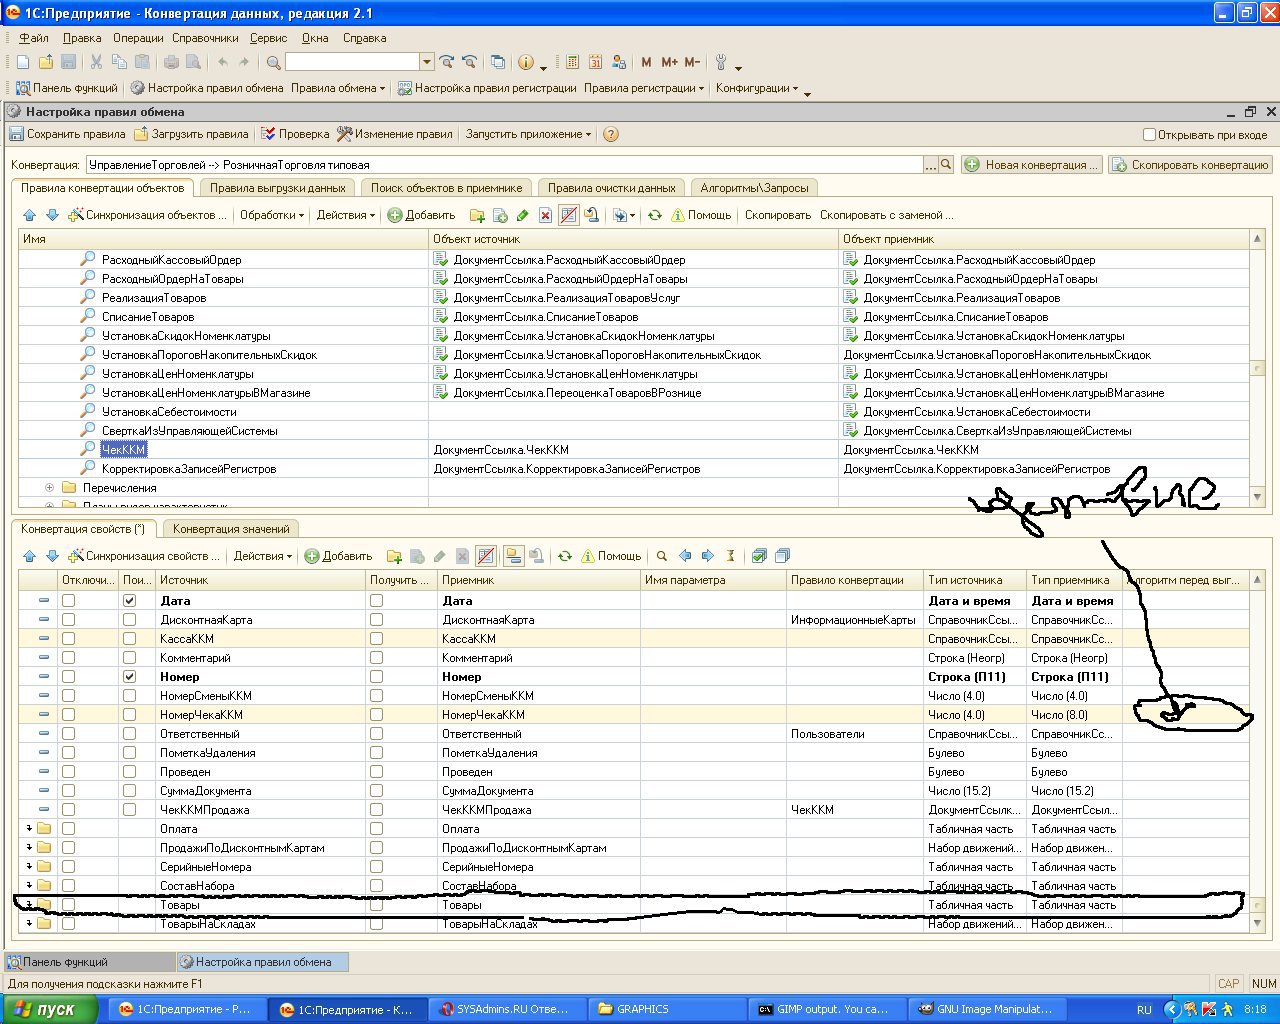The image size is (1280, 1024).
Task: Click the search magnifier icon near search field
Action: tap(273, 62)
